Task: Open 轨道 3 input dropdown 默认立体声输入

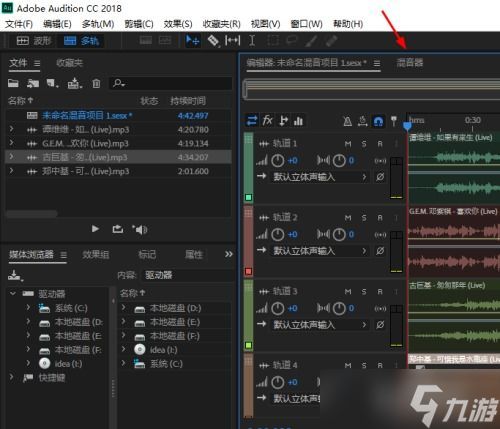Action: [319, 325]
